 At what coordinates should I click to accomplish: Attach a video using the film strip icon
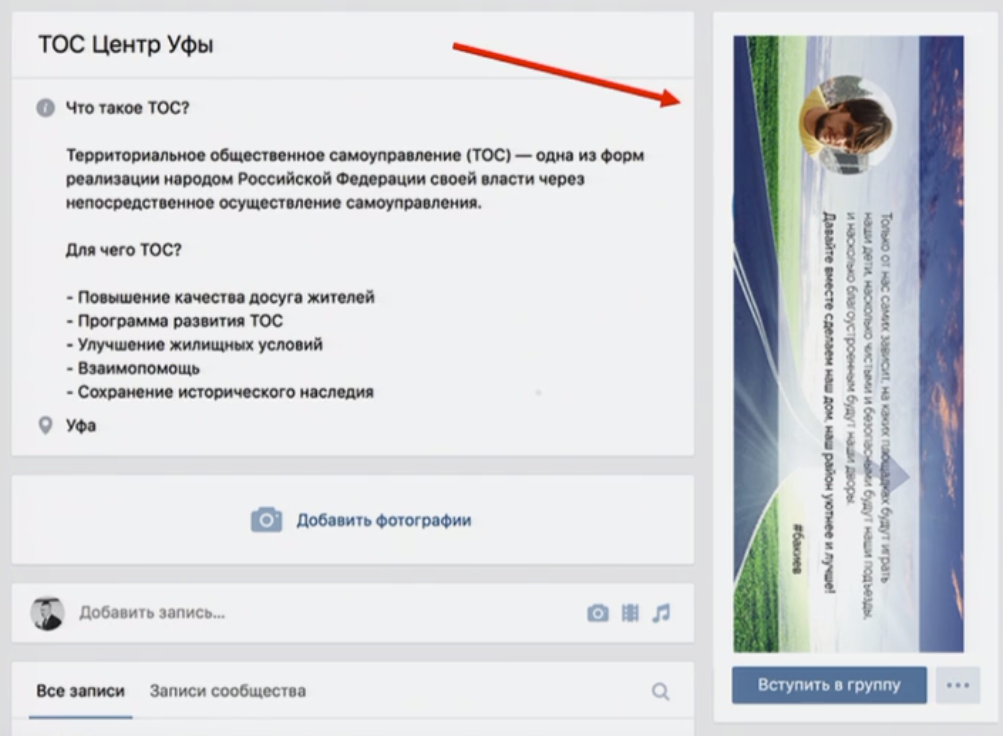[630, 613]
